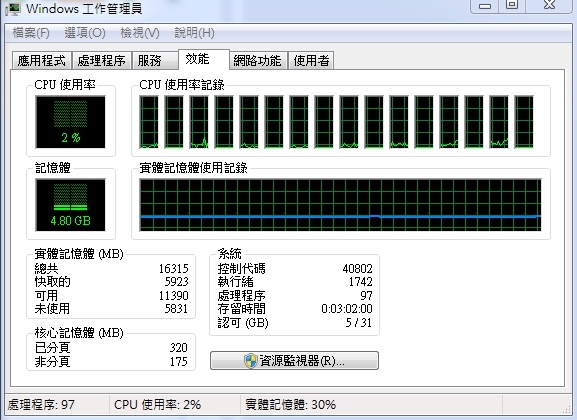
Task: Click 快取的 value 5923
Action: 176,282
